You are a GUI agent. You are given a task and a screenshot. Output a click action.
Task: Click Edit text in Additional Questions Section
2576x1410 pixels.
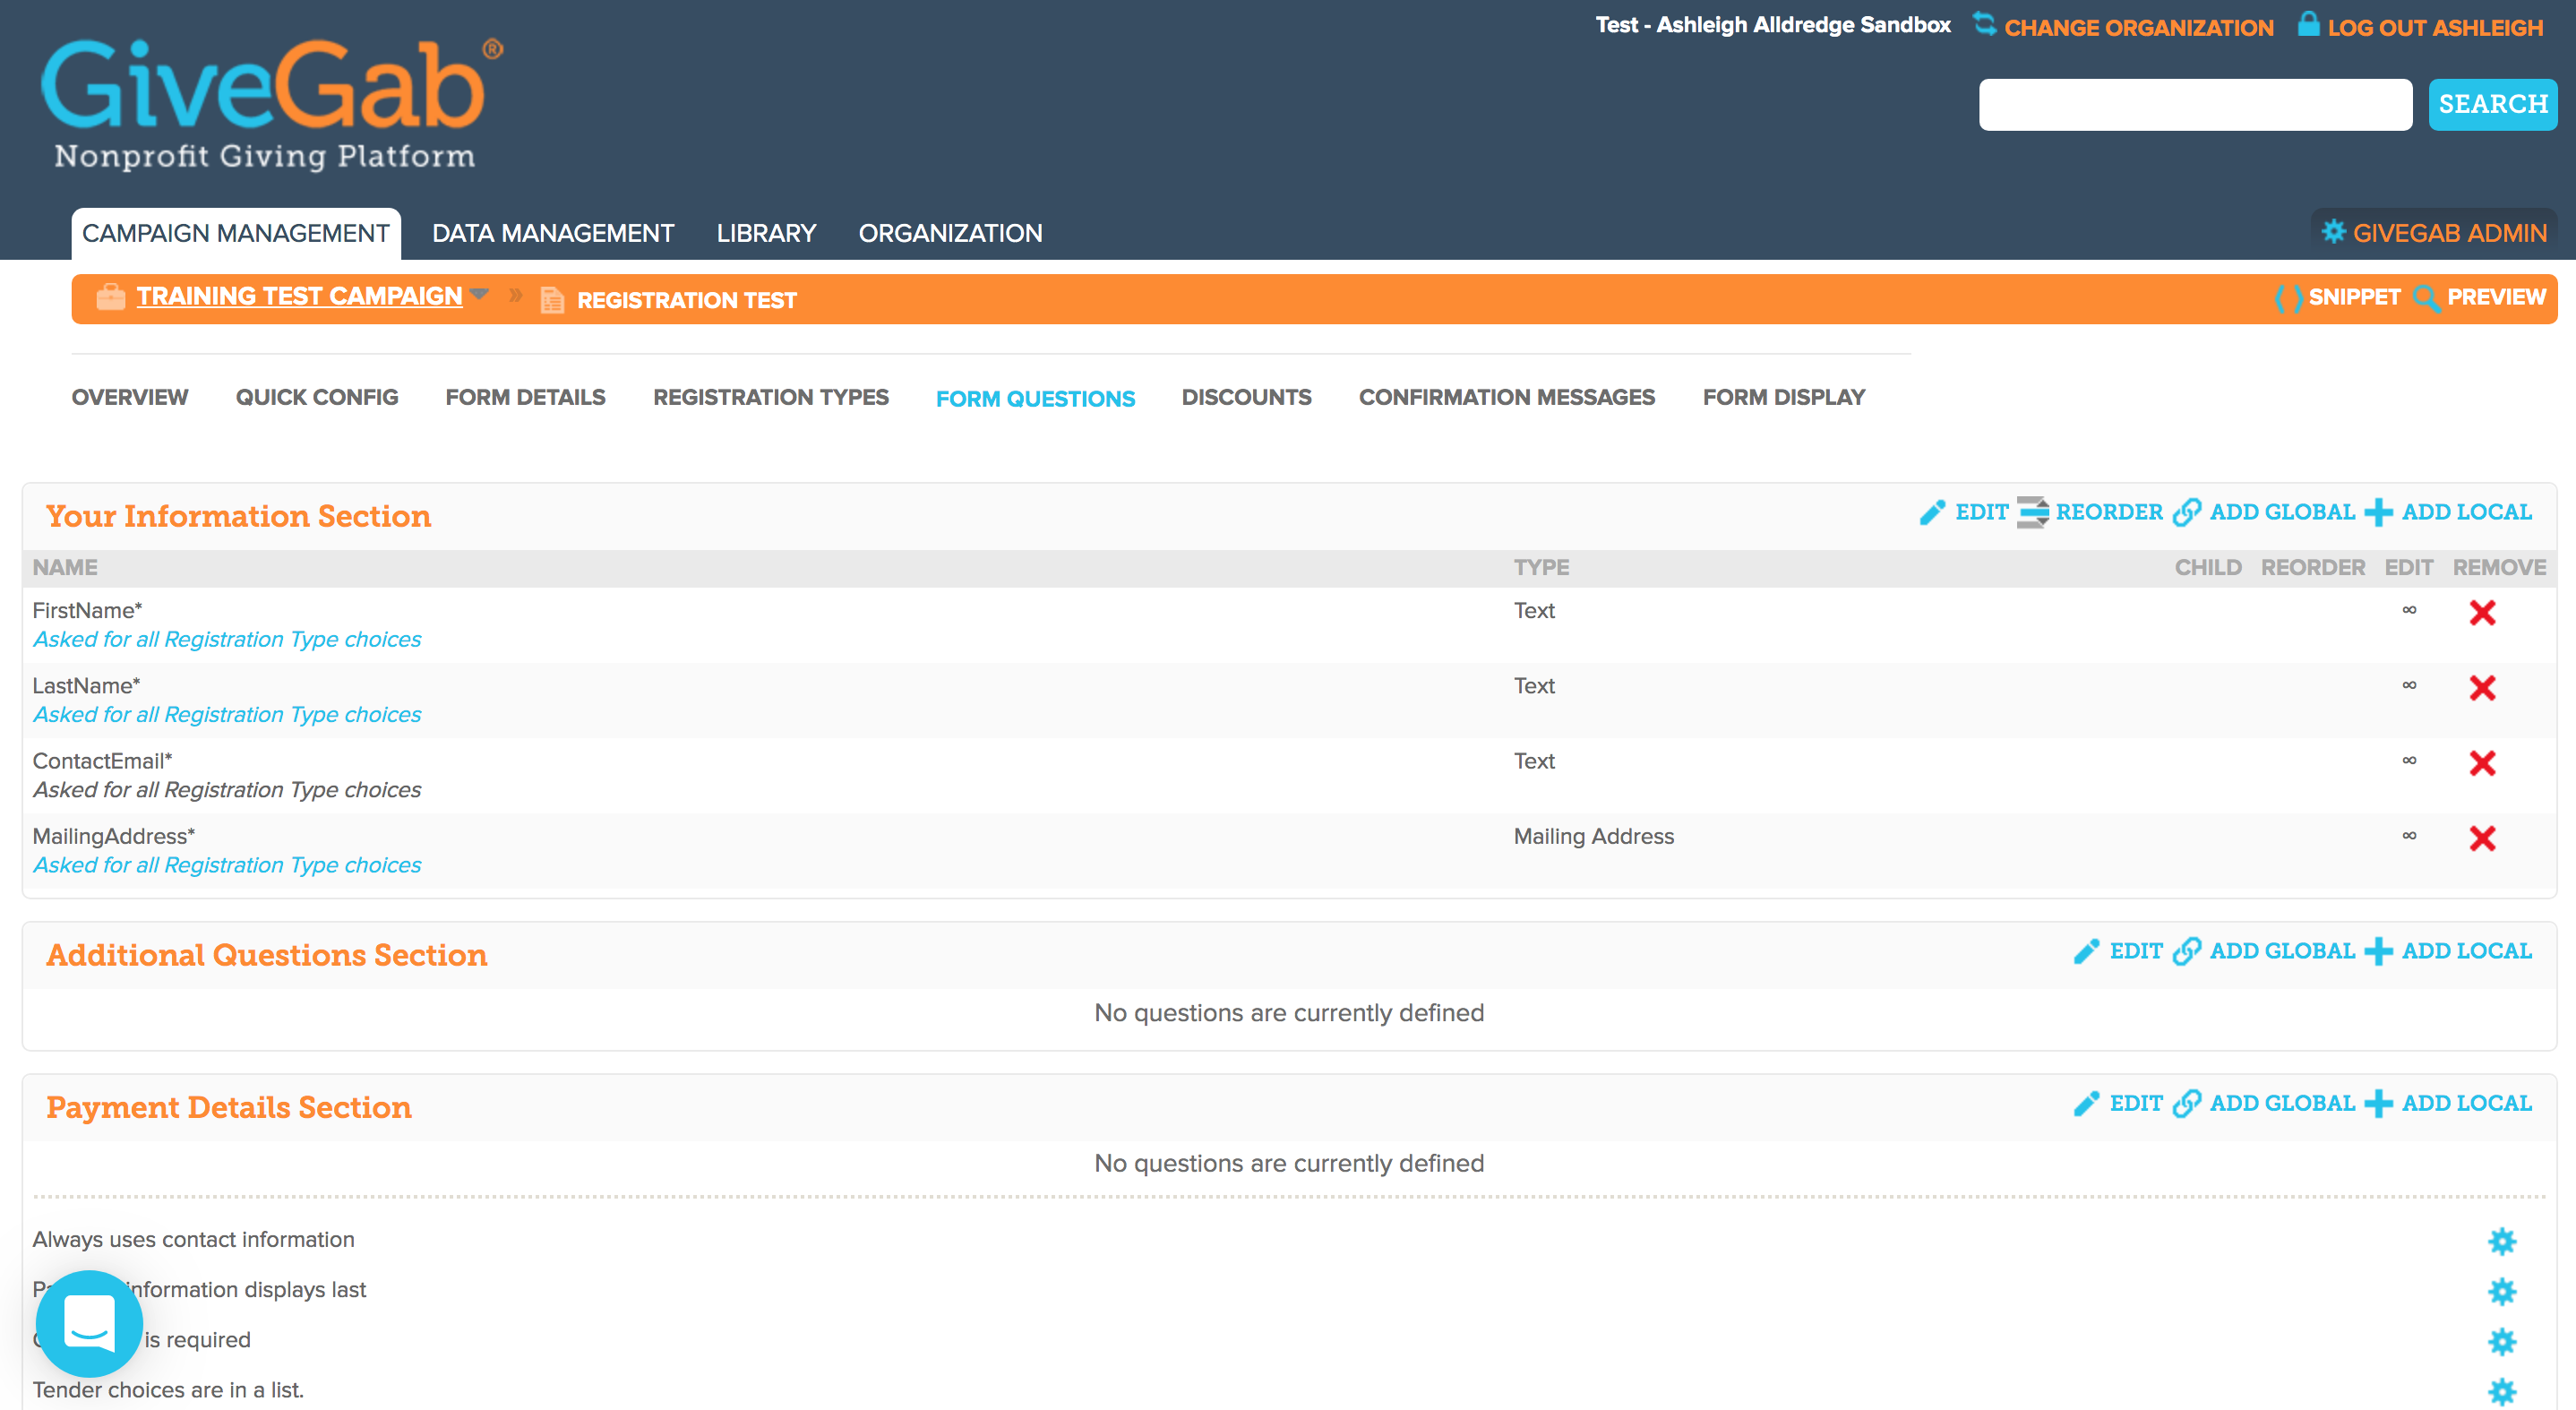tap(2136, 951)
